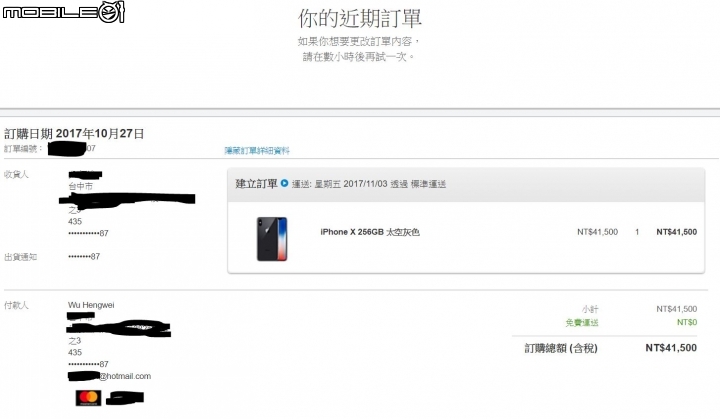Click the Mastercard payment card icon

coord(88,398)
